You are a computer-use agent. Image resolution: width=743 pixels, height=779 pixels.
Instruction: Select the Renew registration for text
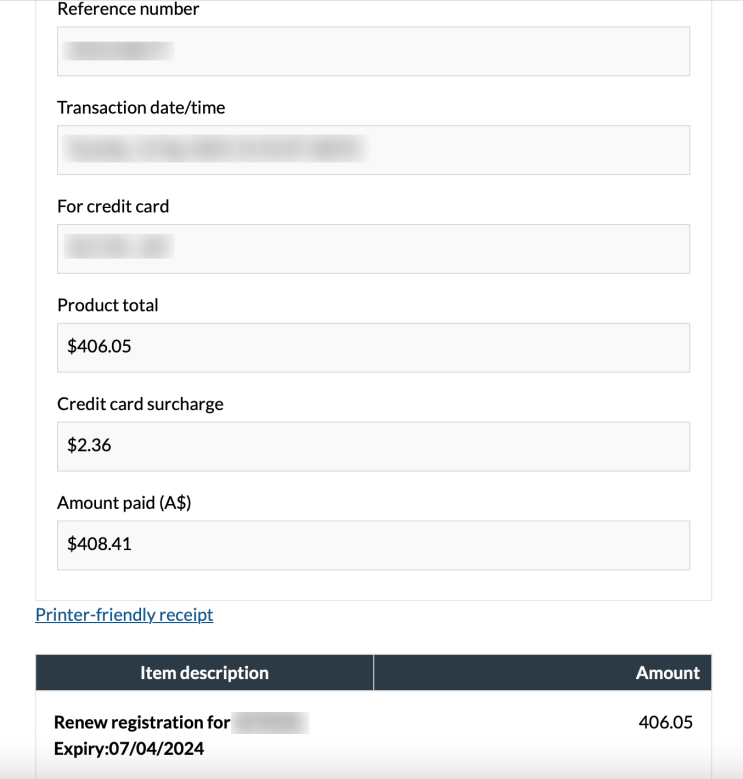142,722
